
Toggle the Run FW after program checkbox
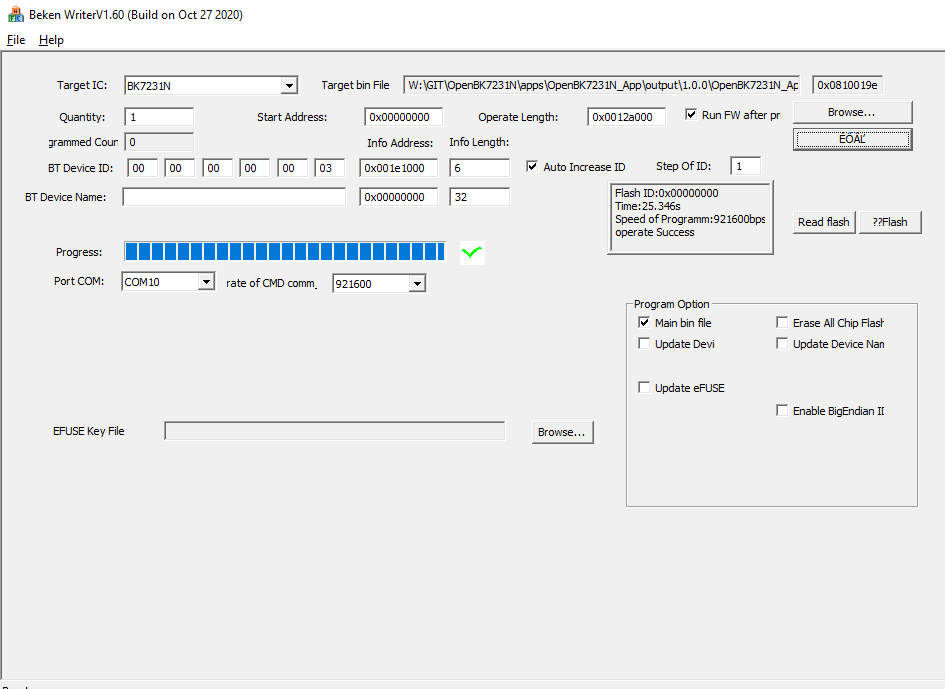pos(691,115)
